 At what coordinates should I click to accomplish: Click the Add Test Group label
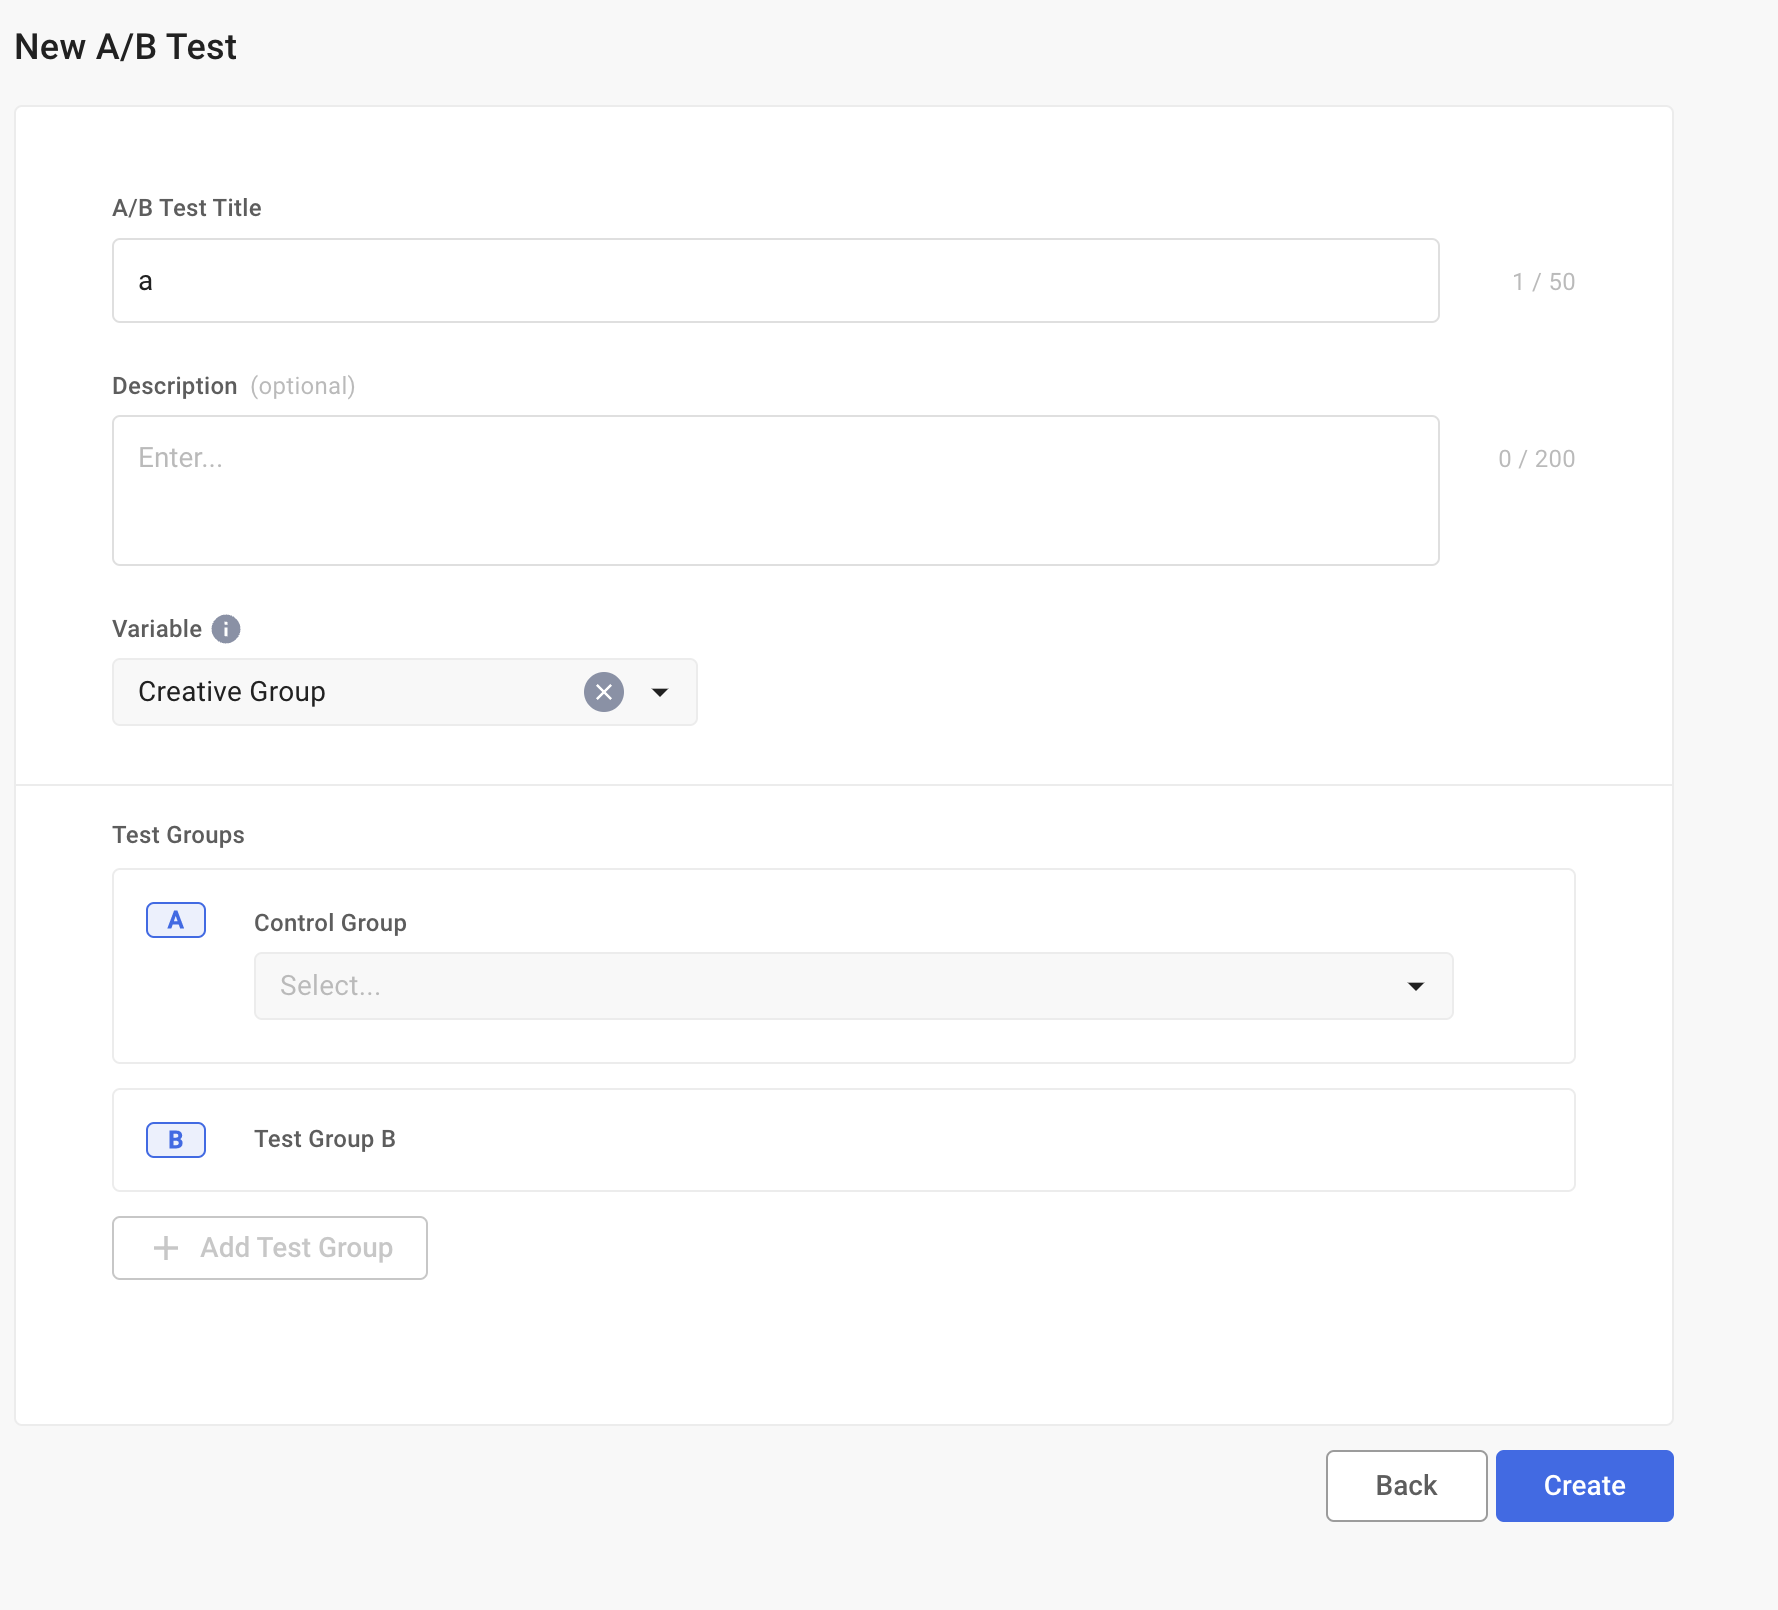(x=296, y=1248)
